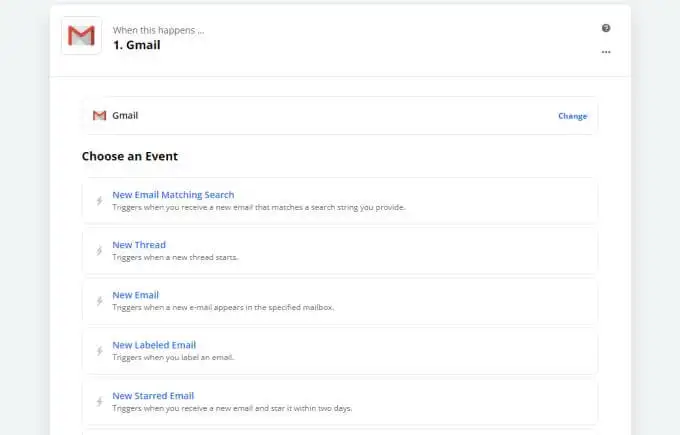Choose the New Starred Email event

coord(340,402)
